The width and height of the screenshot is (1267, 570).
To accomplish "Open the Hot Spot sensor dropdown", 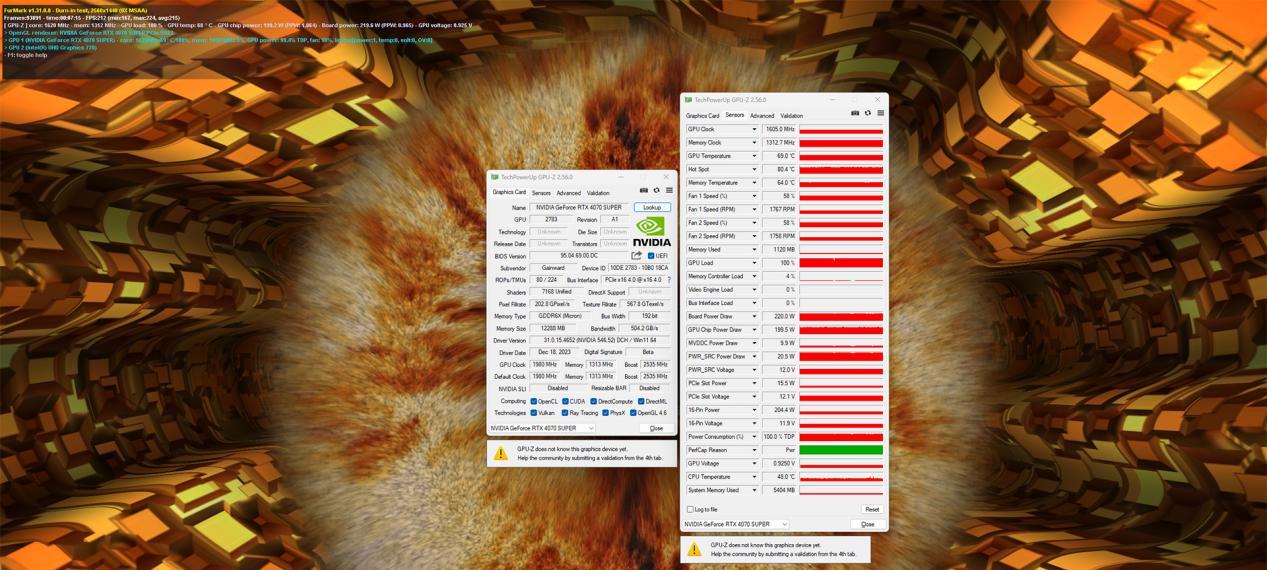I will 754,169.
